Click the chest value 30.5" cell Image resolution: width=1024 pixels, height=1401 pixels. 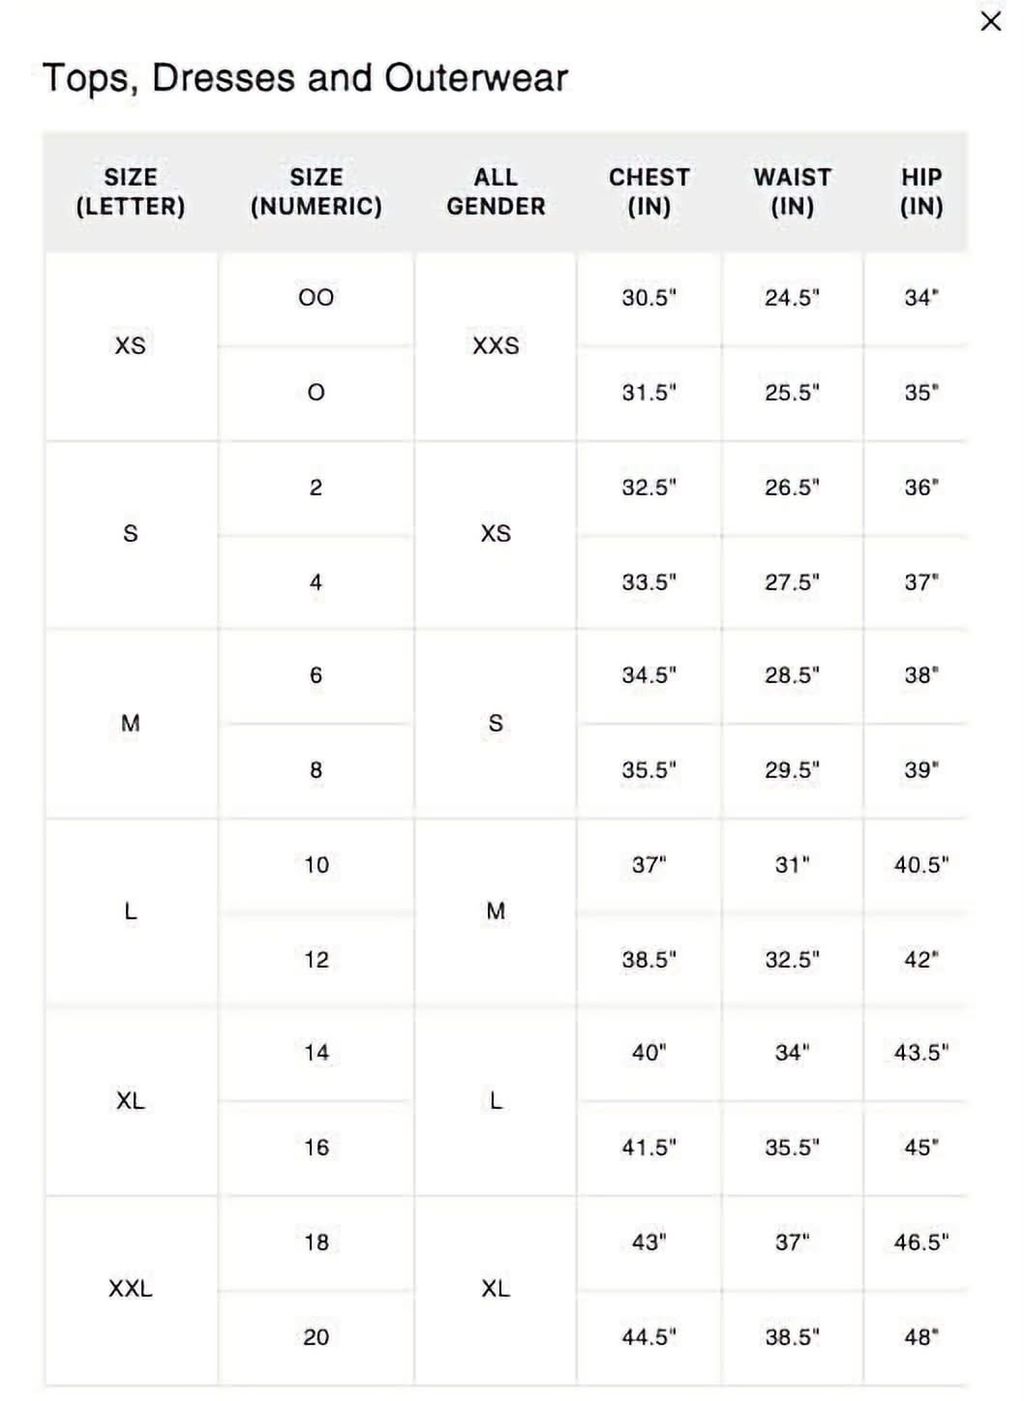coord(649,298)
